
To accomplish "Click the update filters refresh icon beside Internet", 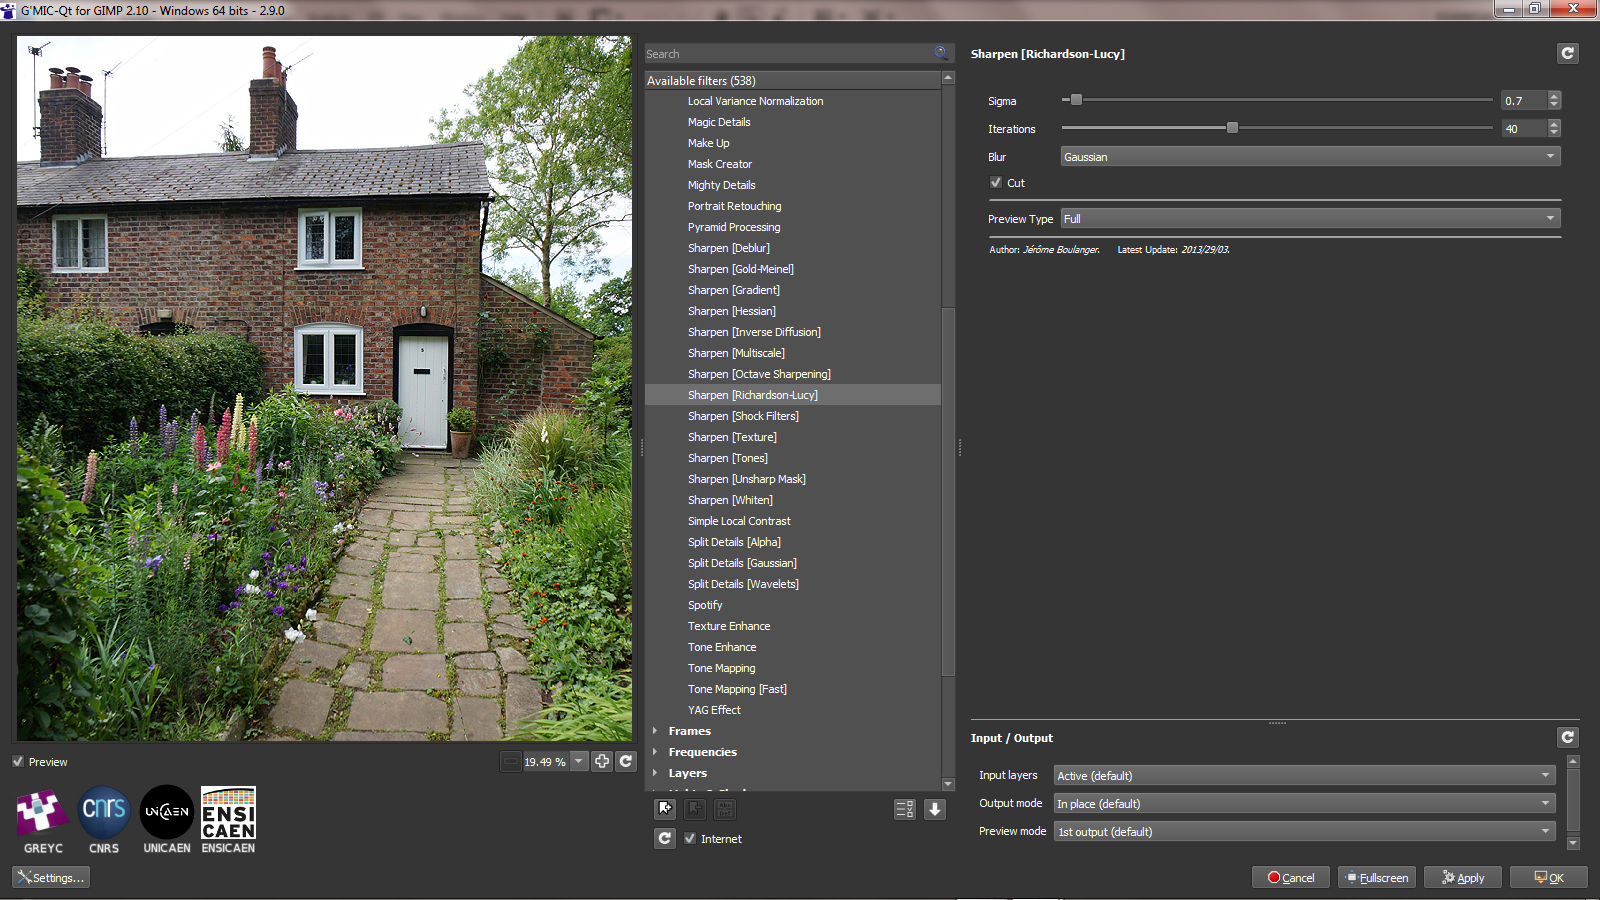I will [x=665, y=839].
